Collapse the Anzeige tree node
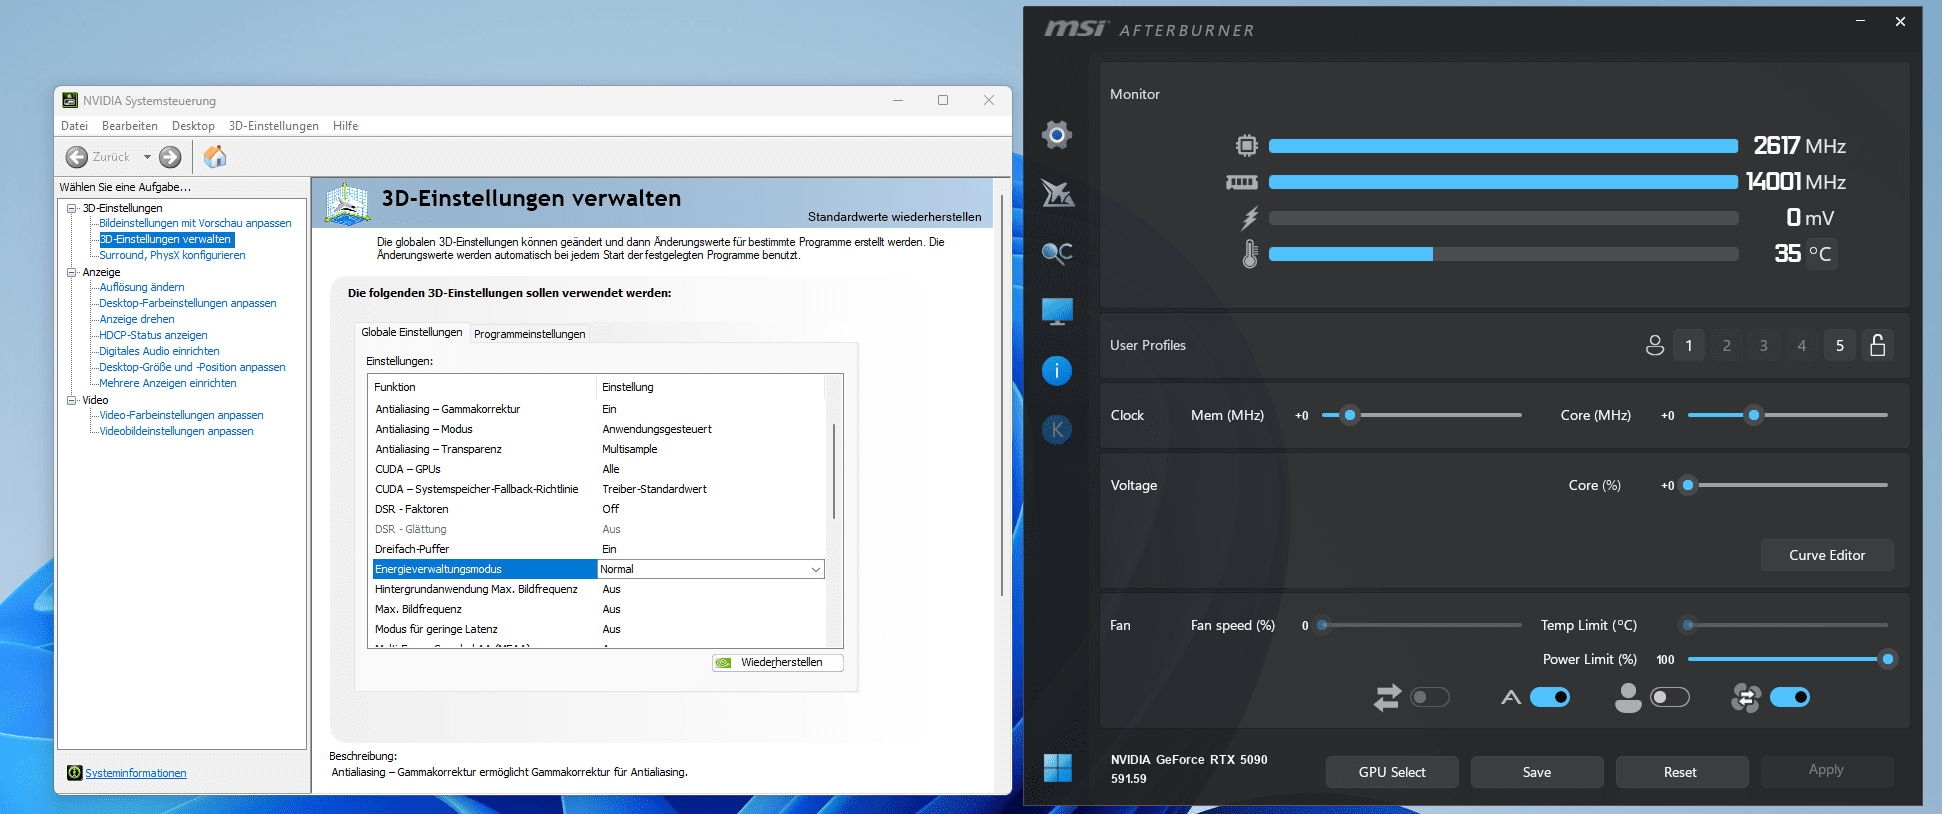 coord(72,272)
